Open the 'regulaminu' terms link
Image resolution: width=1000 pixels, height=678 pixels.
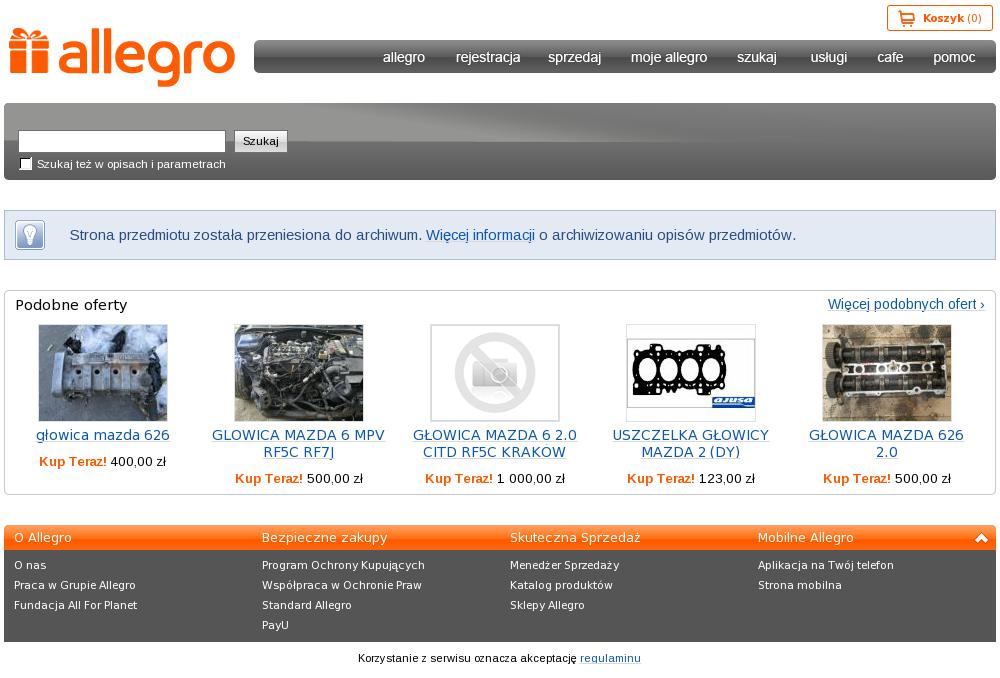point(610,658)
